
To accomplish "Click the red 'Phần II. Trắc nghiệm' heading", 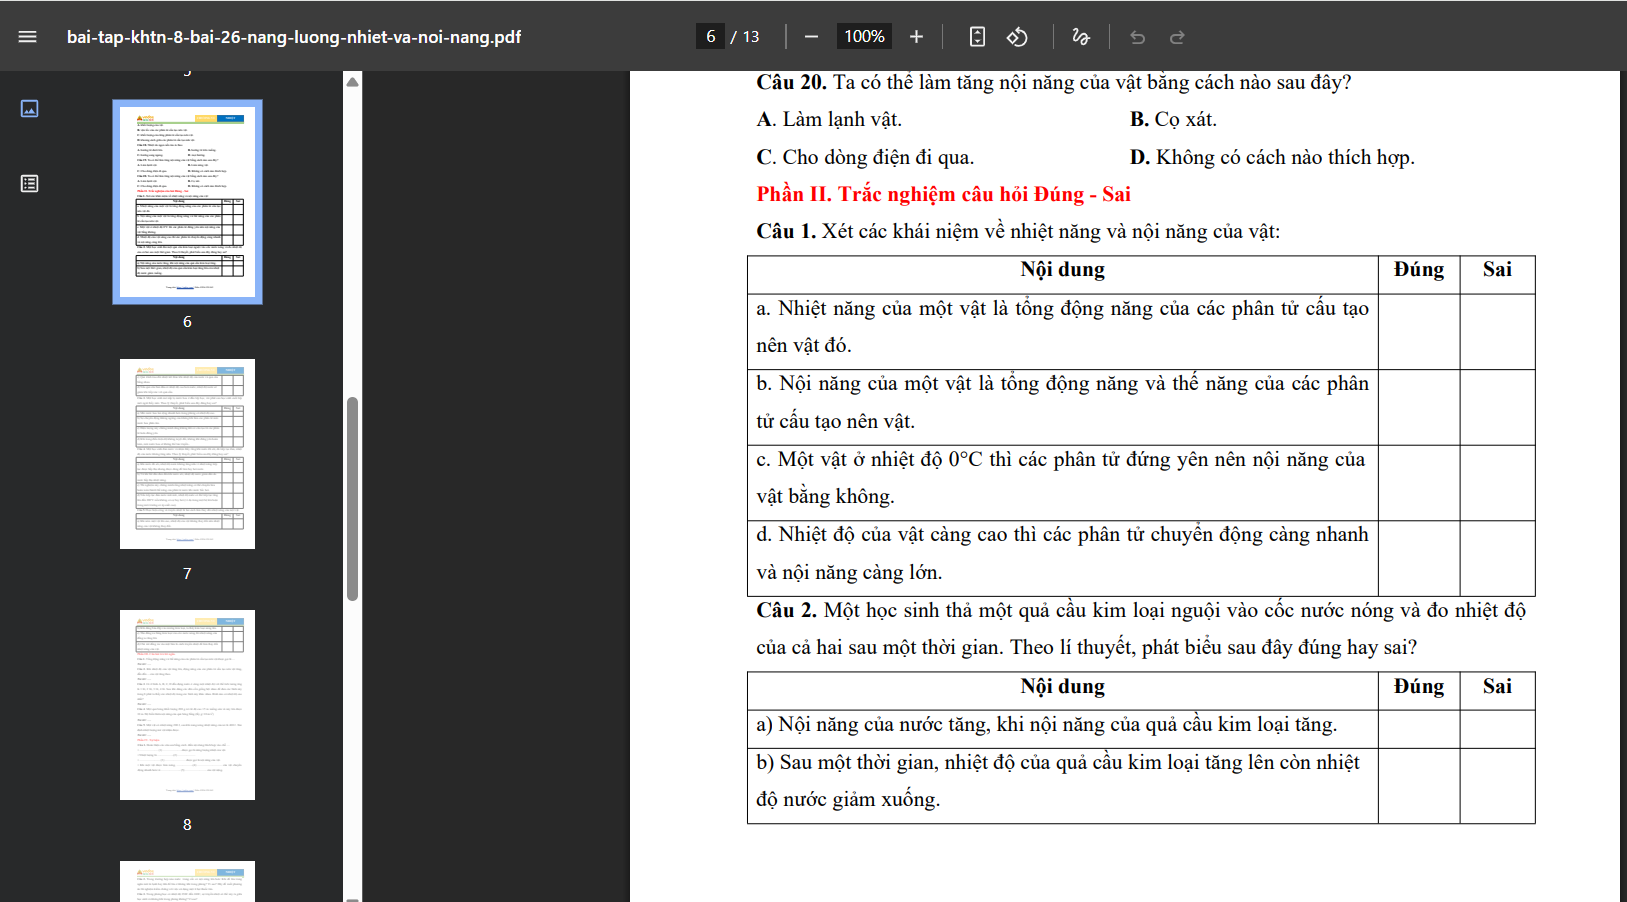I will pos(943,194).
